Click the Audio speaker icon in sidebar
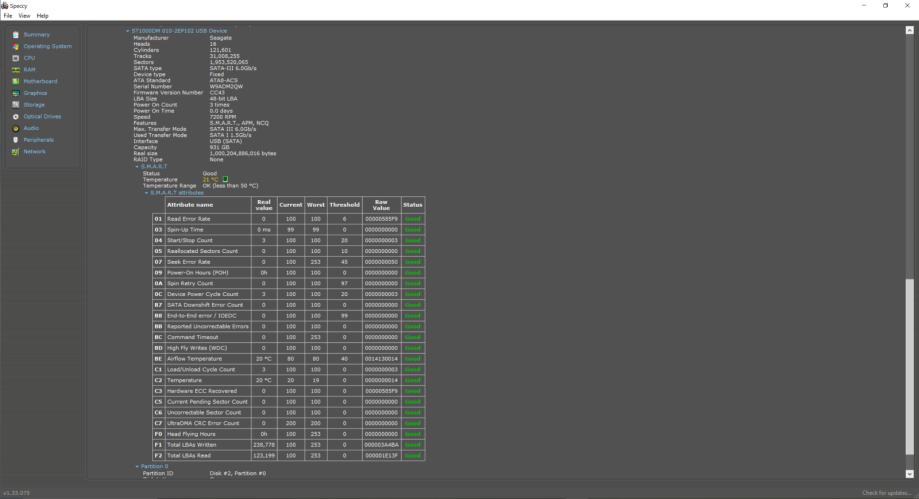The height and width of the screenshot is (499, 919). (x=16, y=128)
